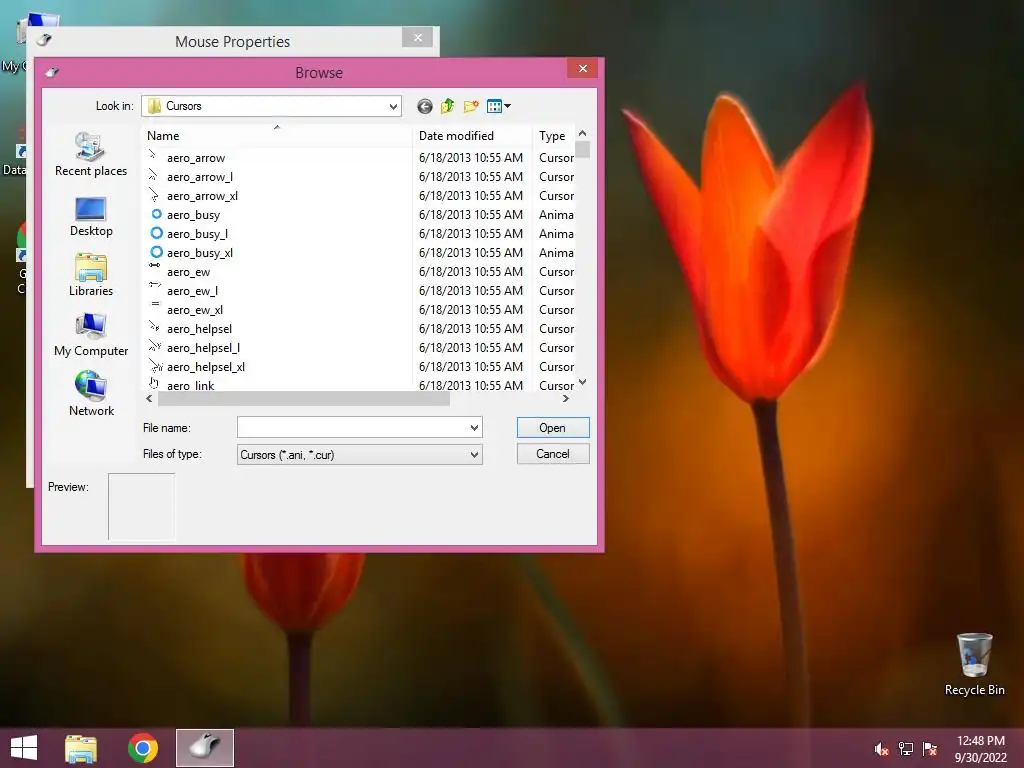The image size is (1024, 768).
Task: Open the View Menu dropdown
Action: [499, 106]
